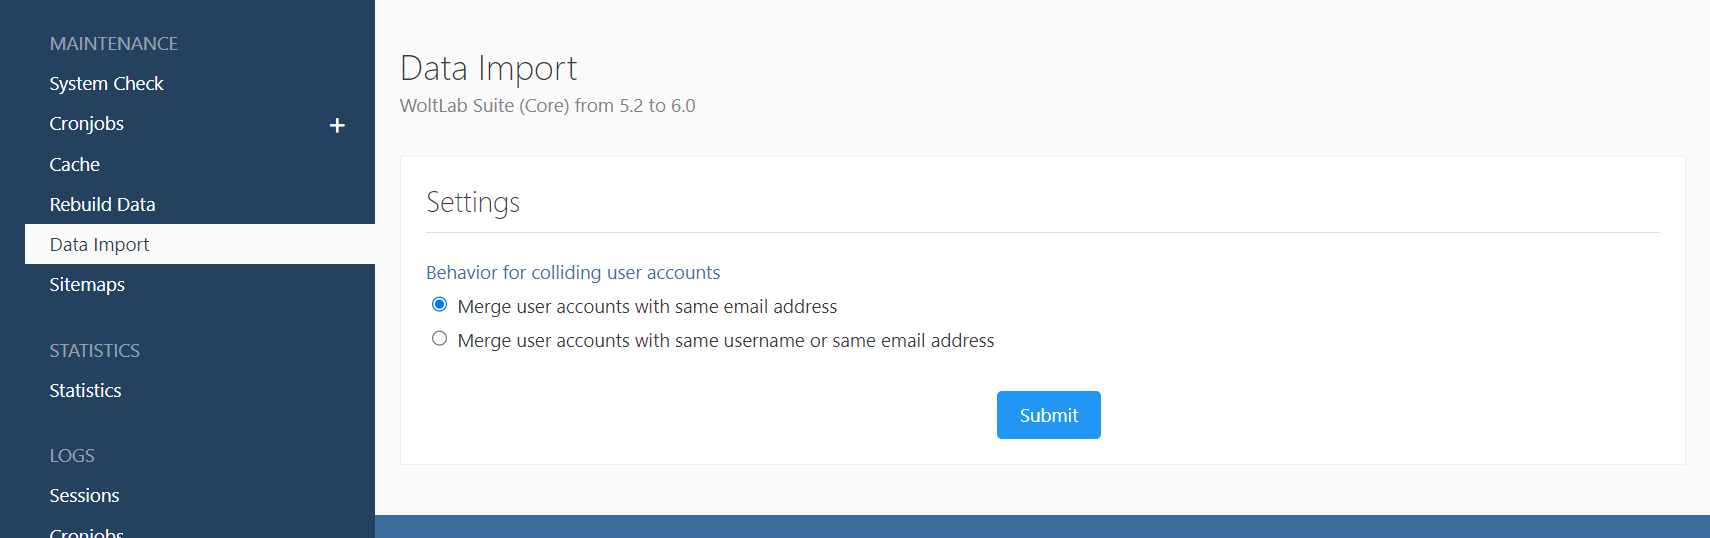Screen dimensions: 1710x538
Task: Click the STATISTICS section heading
Action: 95,351
